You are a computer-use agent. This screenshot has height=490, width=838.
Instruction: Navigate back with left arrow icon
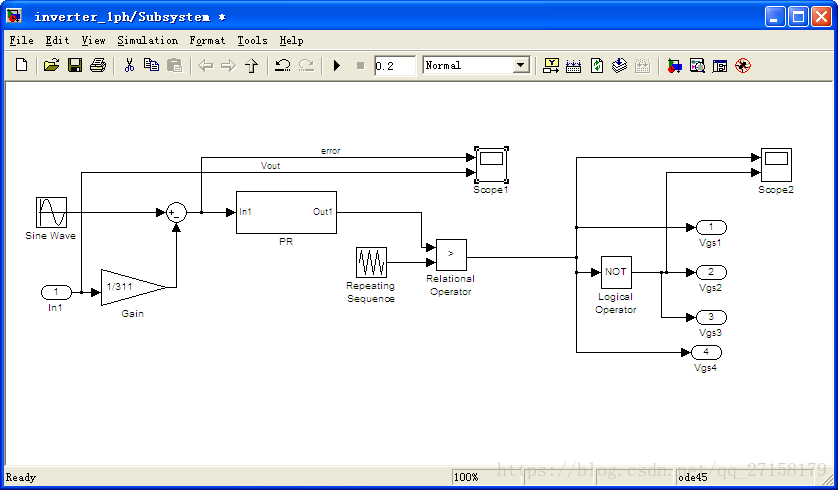pyautogui.click(x=206, y=66)
